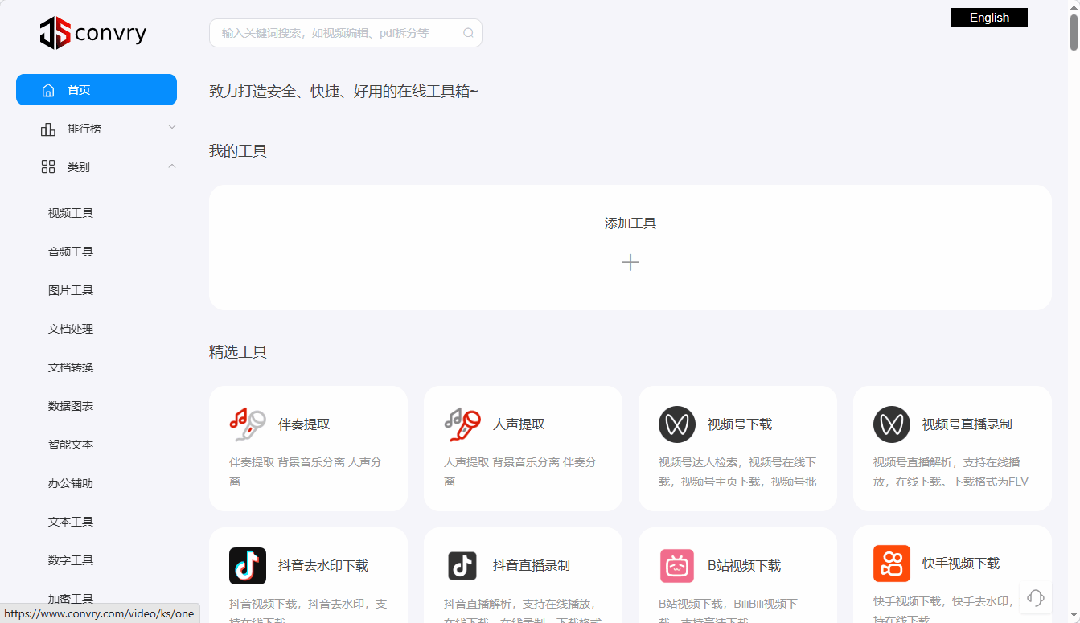Viewport: 1080px width, 623px height.
Task: Click the home icon beside 首页
Action: tap(48, 89)
